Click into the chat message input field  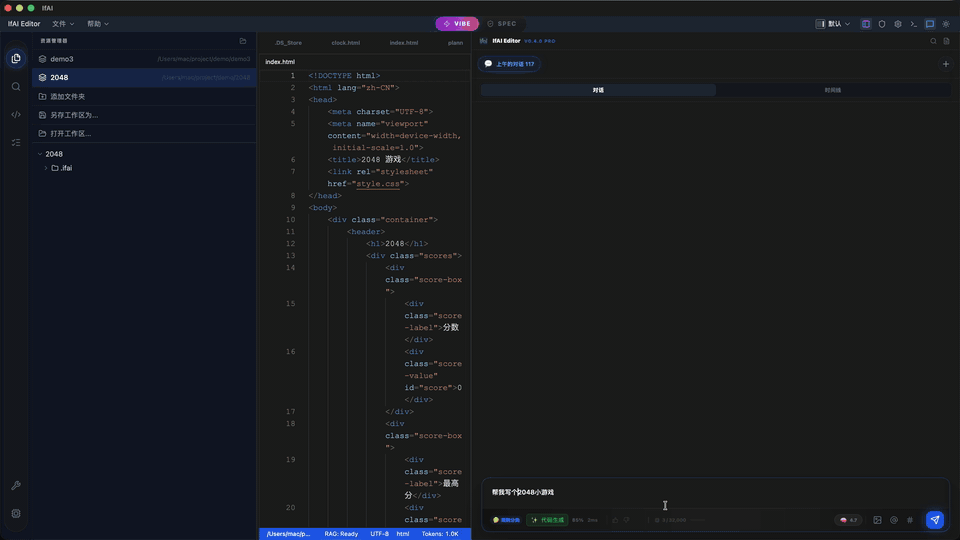[715, 493]
